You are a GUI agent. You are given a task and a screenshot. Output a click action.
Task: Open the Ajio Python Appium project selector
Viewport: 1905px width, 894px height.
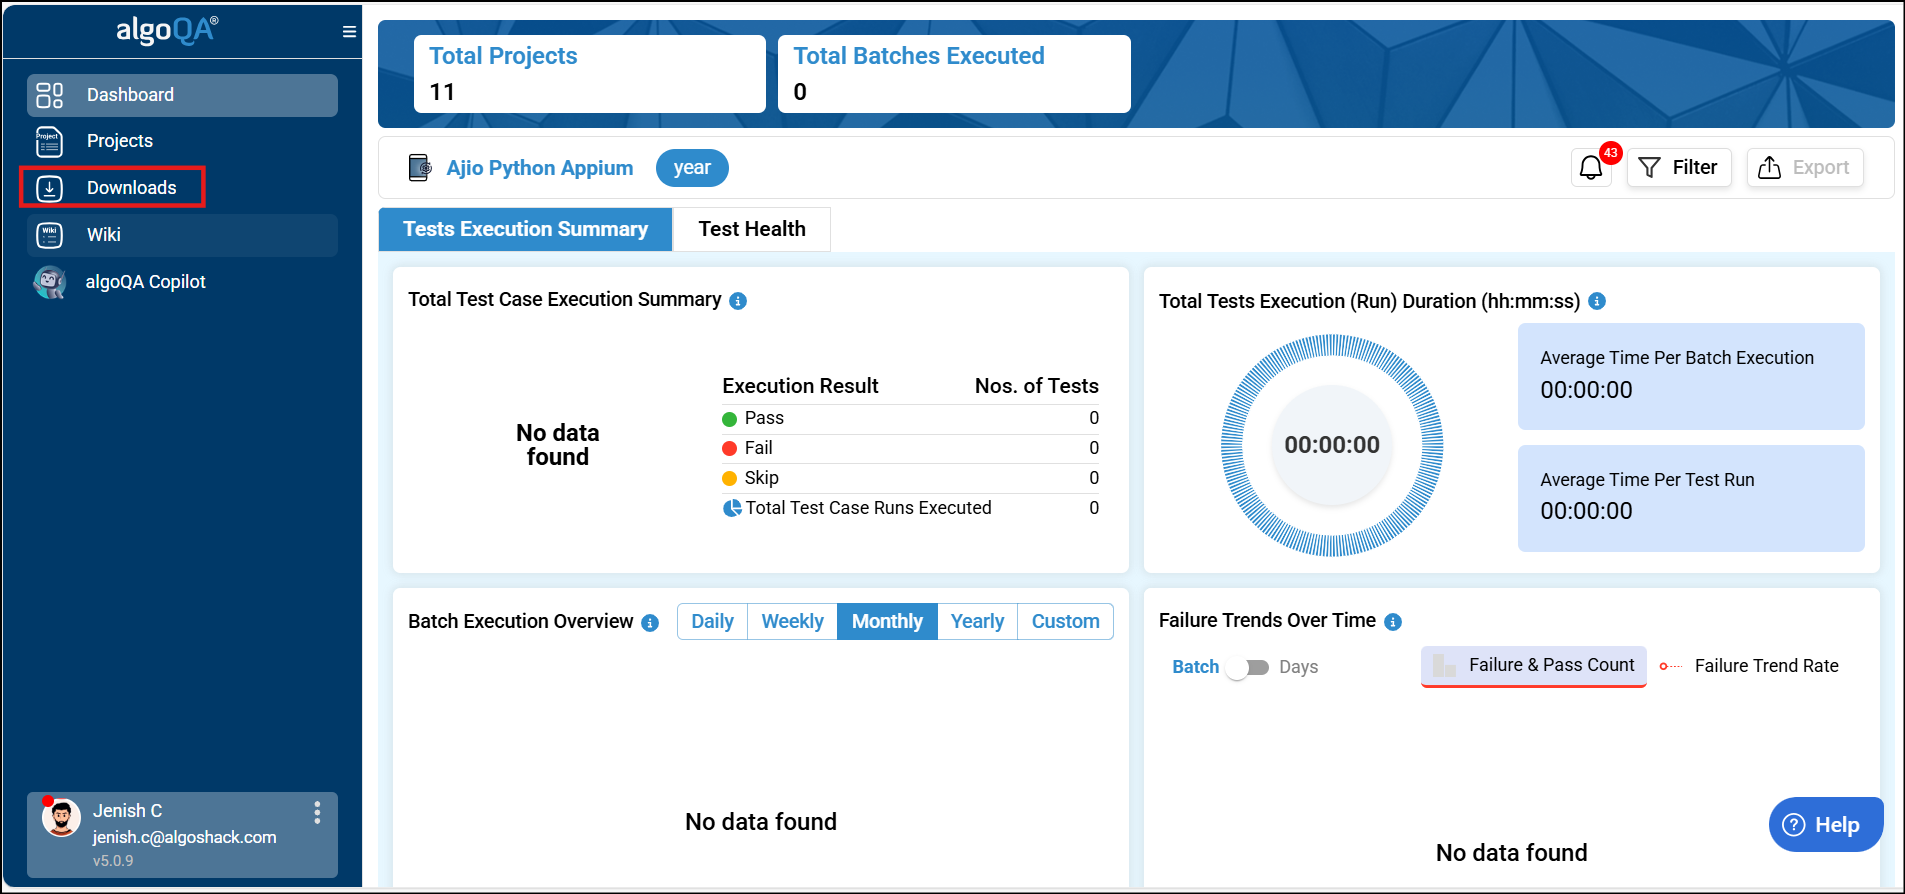[539, 168]
